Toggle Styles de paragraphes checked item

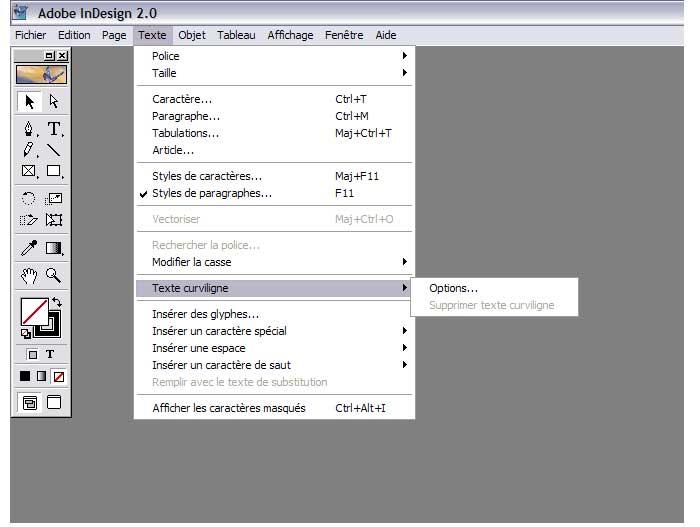tap(274, 193)
